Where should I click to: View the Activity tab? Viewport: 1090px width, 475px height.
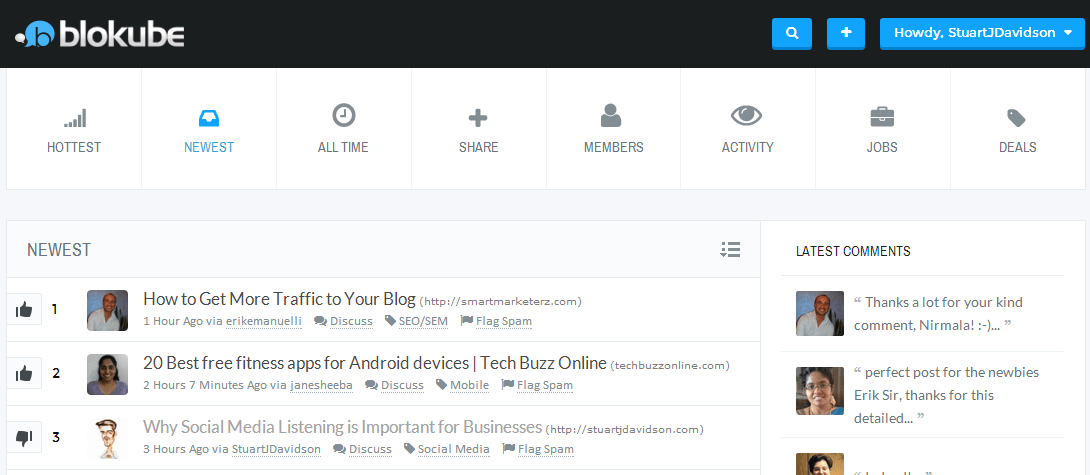[x=747, y=129]
